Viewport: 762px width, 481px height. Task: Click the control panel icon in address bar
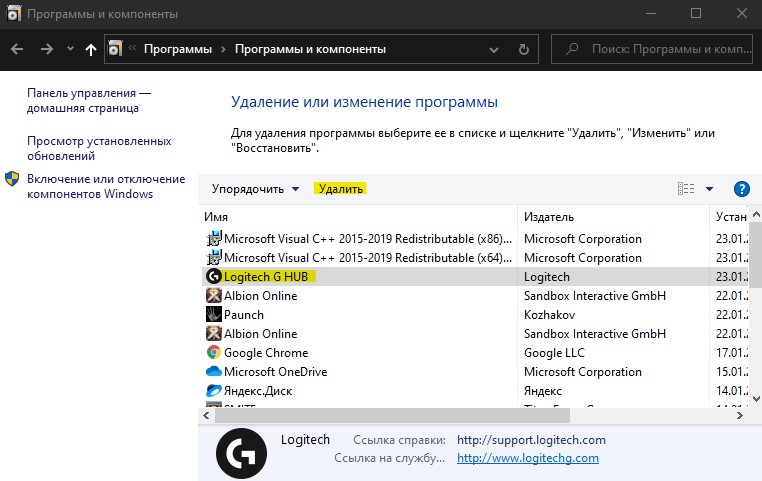click(115, 49)
